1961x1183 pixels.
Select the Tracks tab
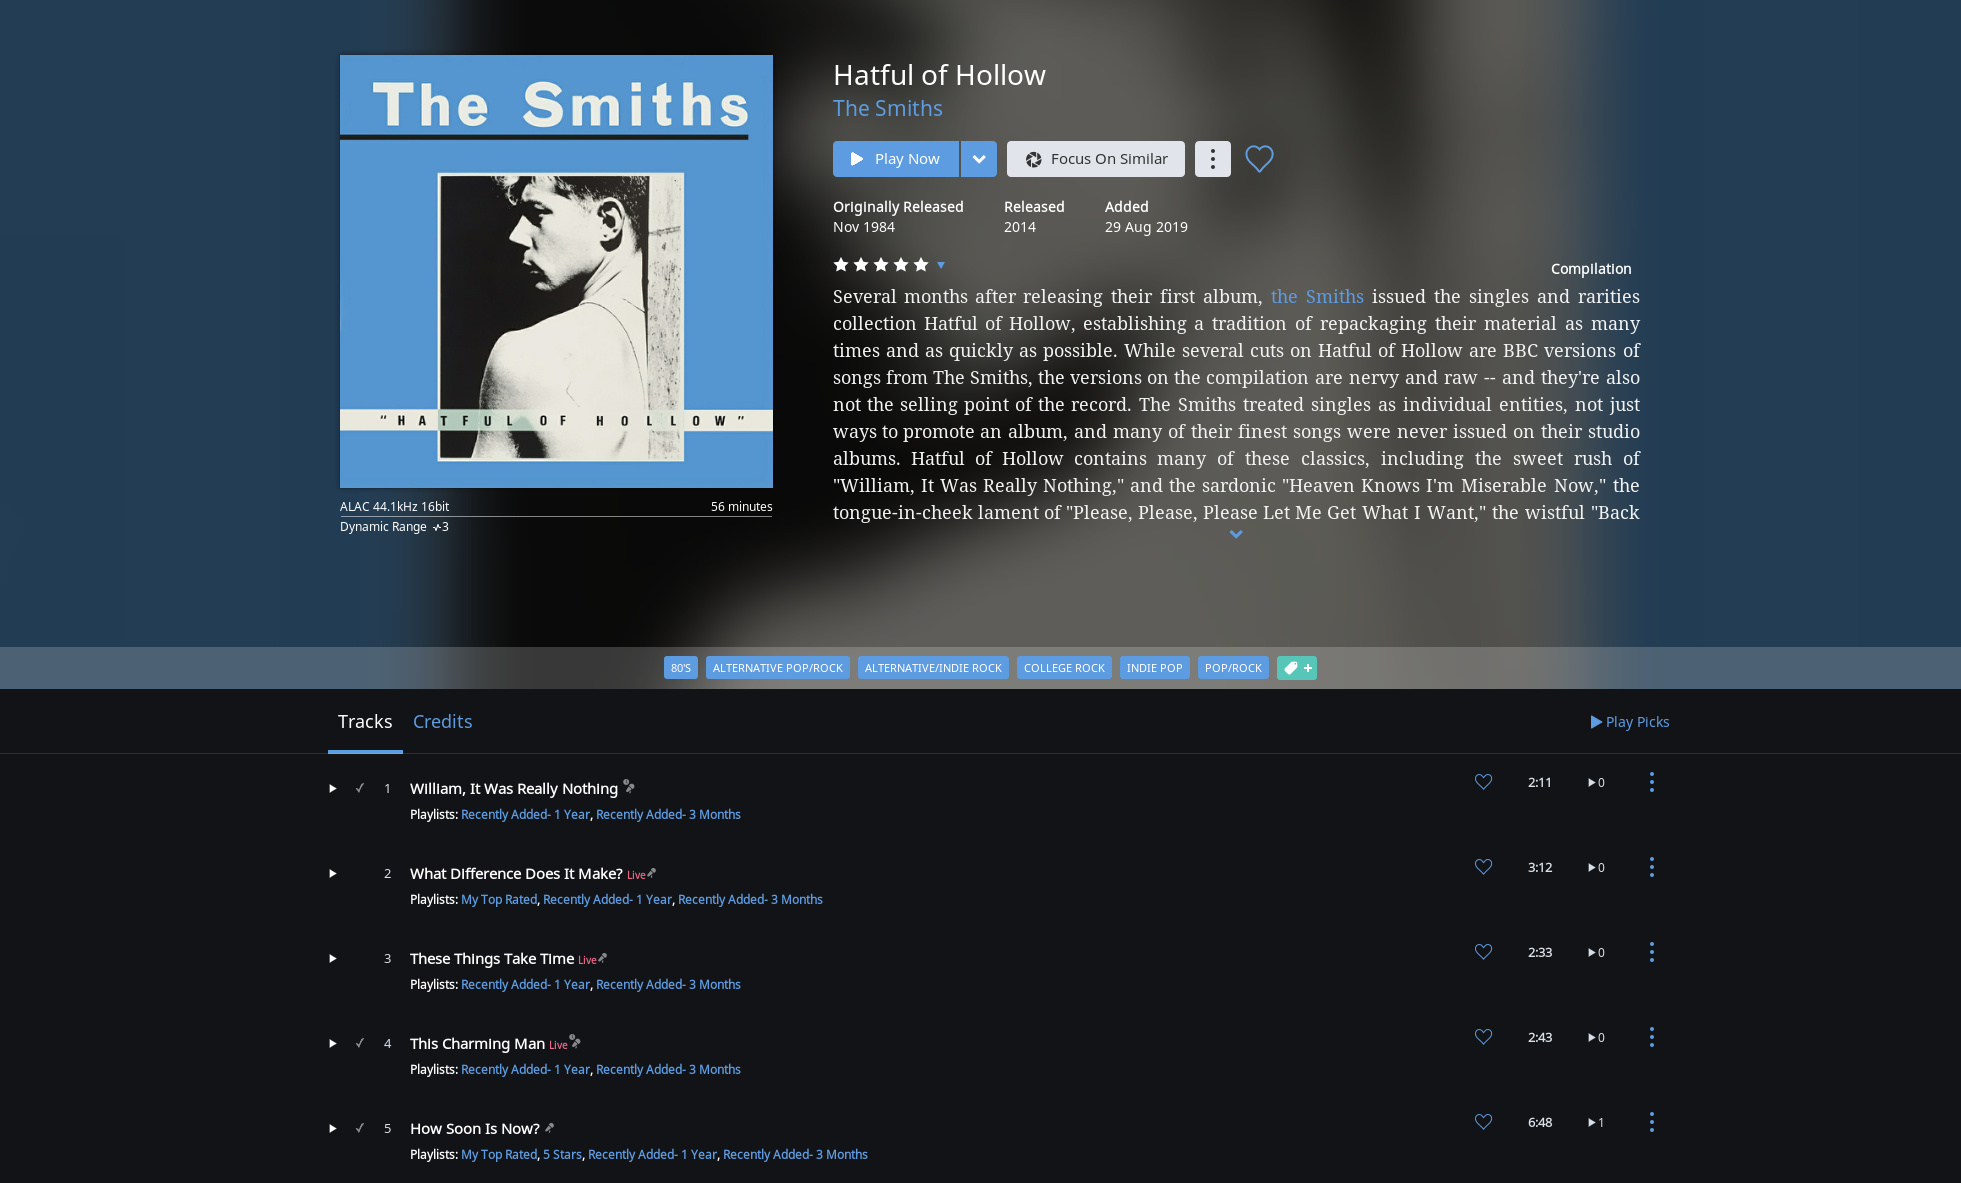click(365, 722)
